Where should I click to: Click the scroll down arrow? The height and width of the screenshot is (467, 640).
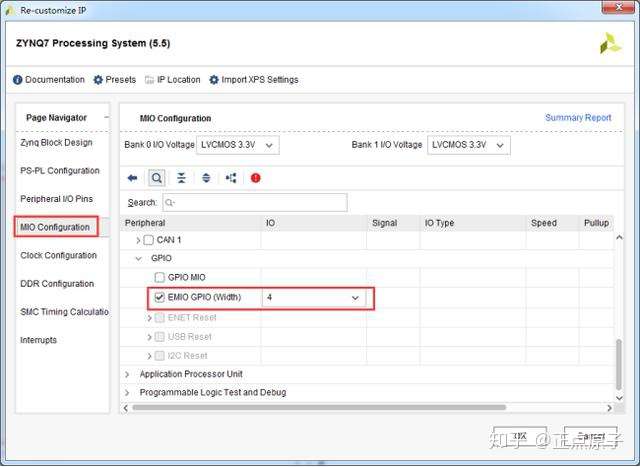(x=619, y=398)
